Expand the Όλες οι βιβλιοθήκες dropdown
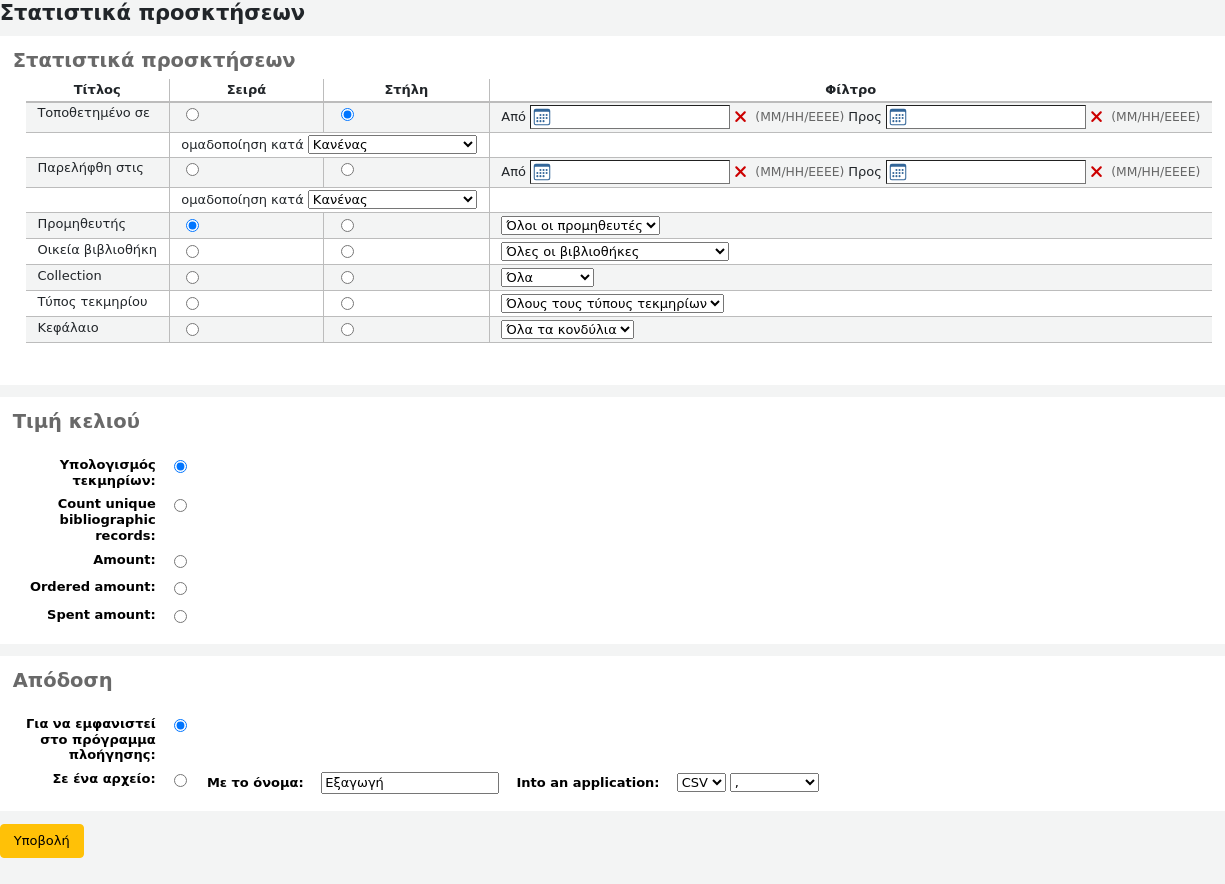This screenshot has width=1225, height=884. 614,252
